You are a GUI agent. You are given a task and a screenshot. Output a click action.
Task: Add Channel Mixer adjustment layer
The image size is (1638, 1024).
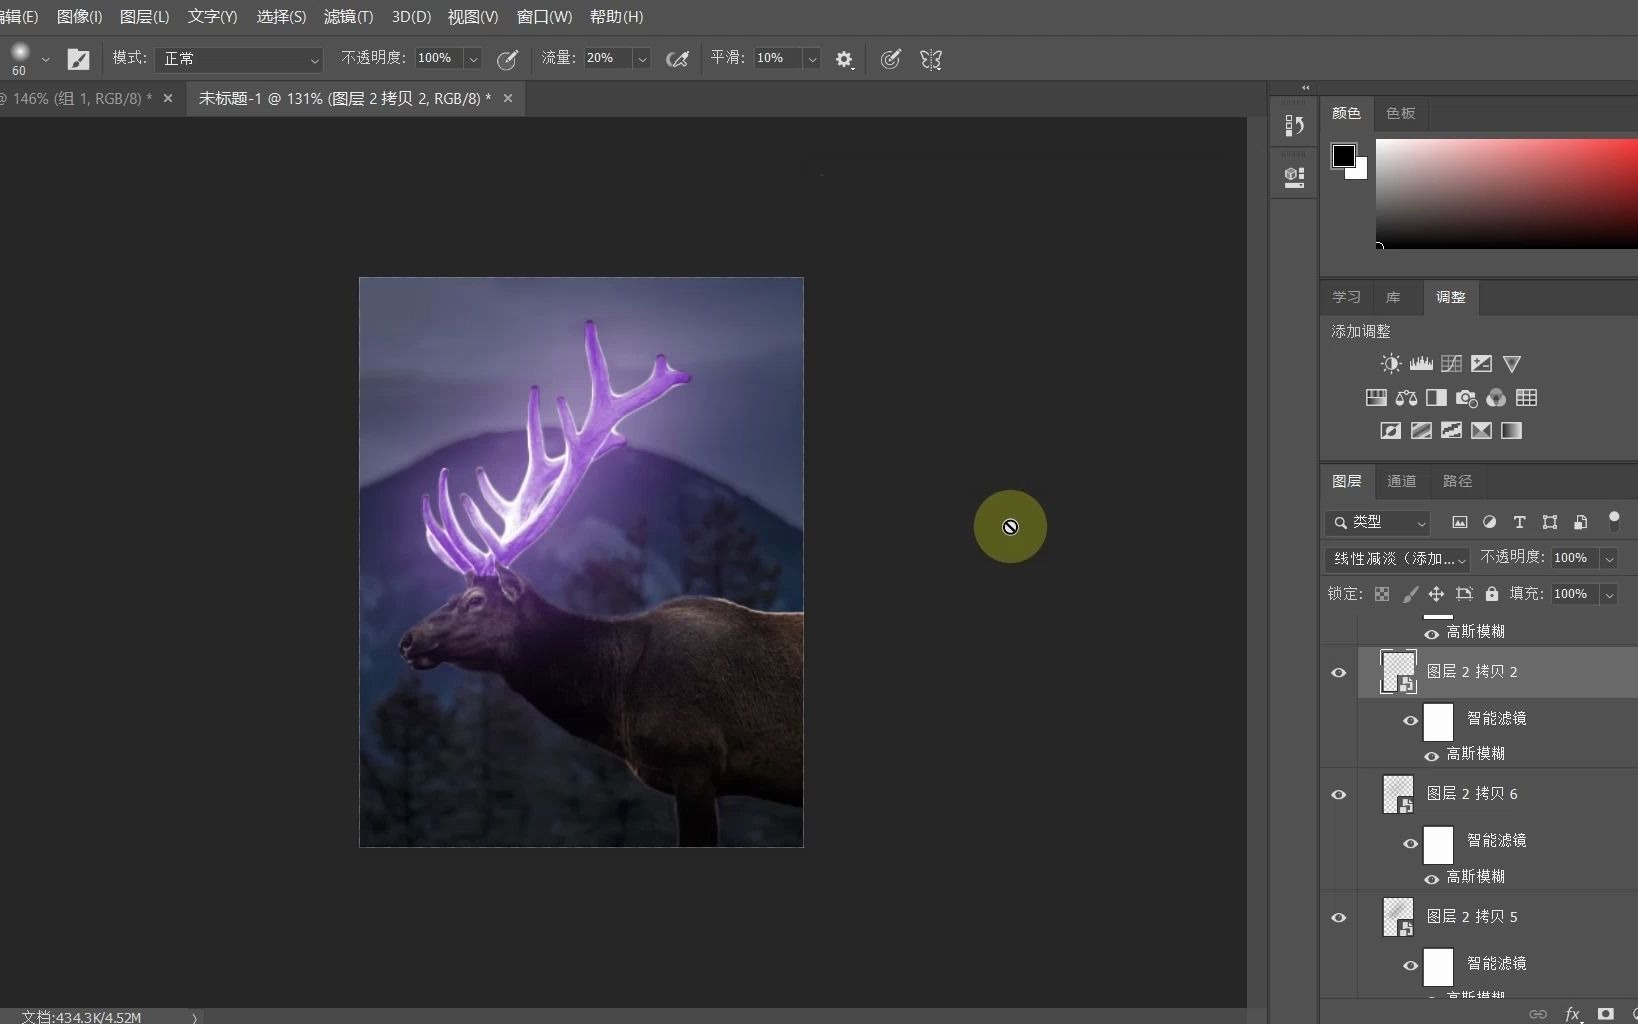click(1496, 398)
